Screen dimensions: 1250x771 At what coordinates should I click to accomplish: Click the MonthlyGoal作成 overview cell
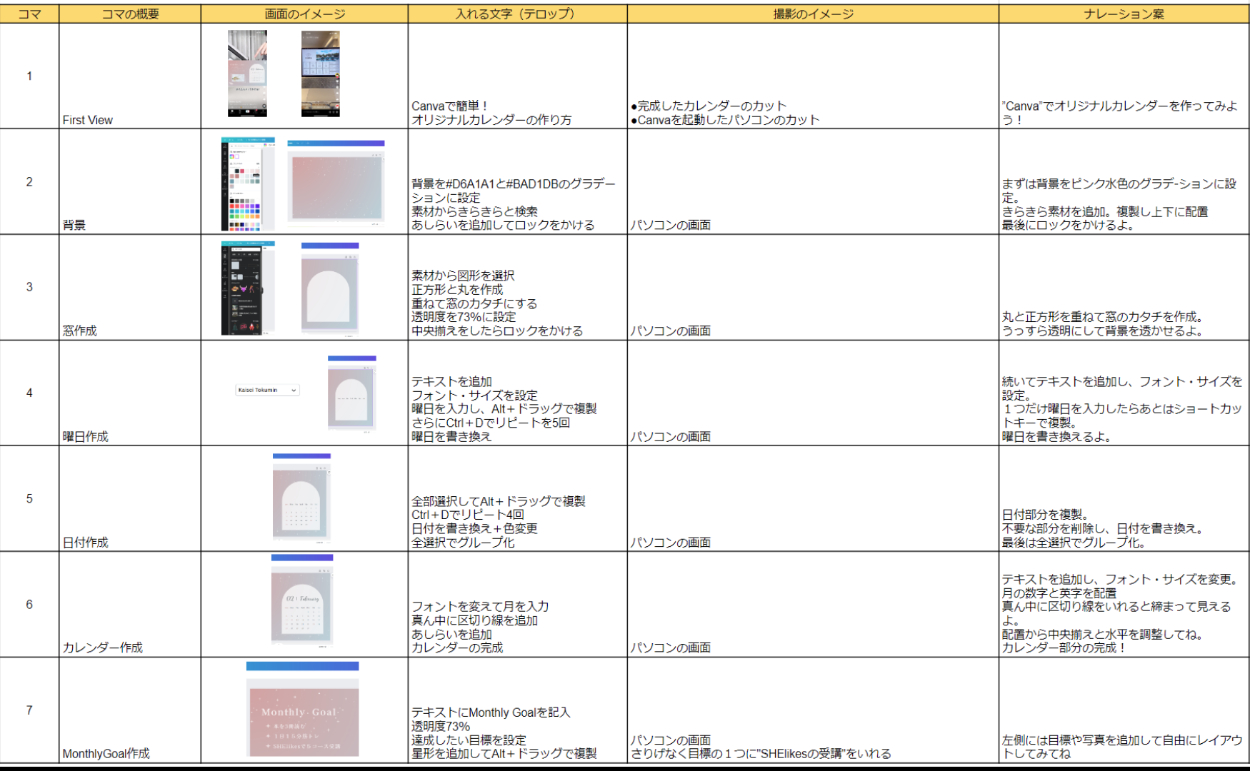click(130, 710)
